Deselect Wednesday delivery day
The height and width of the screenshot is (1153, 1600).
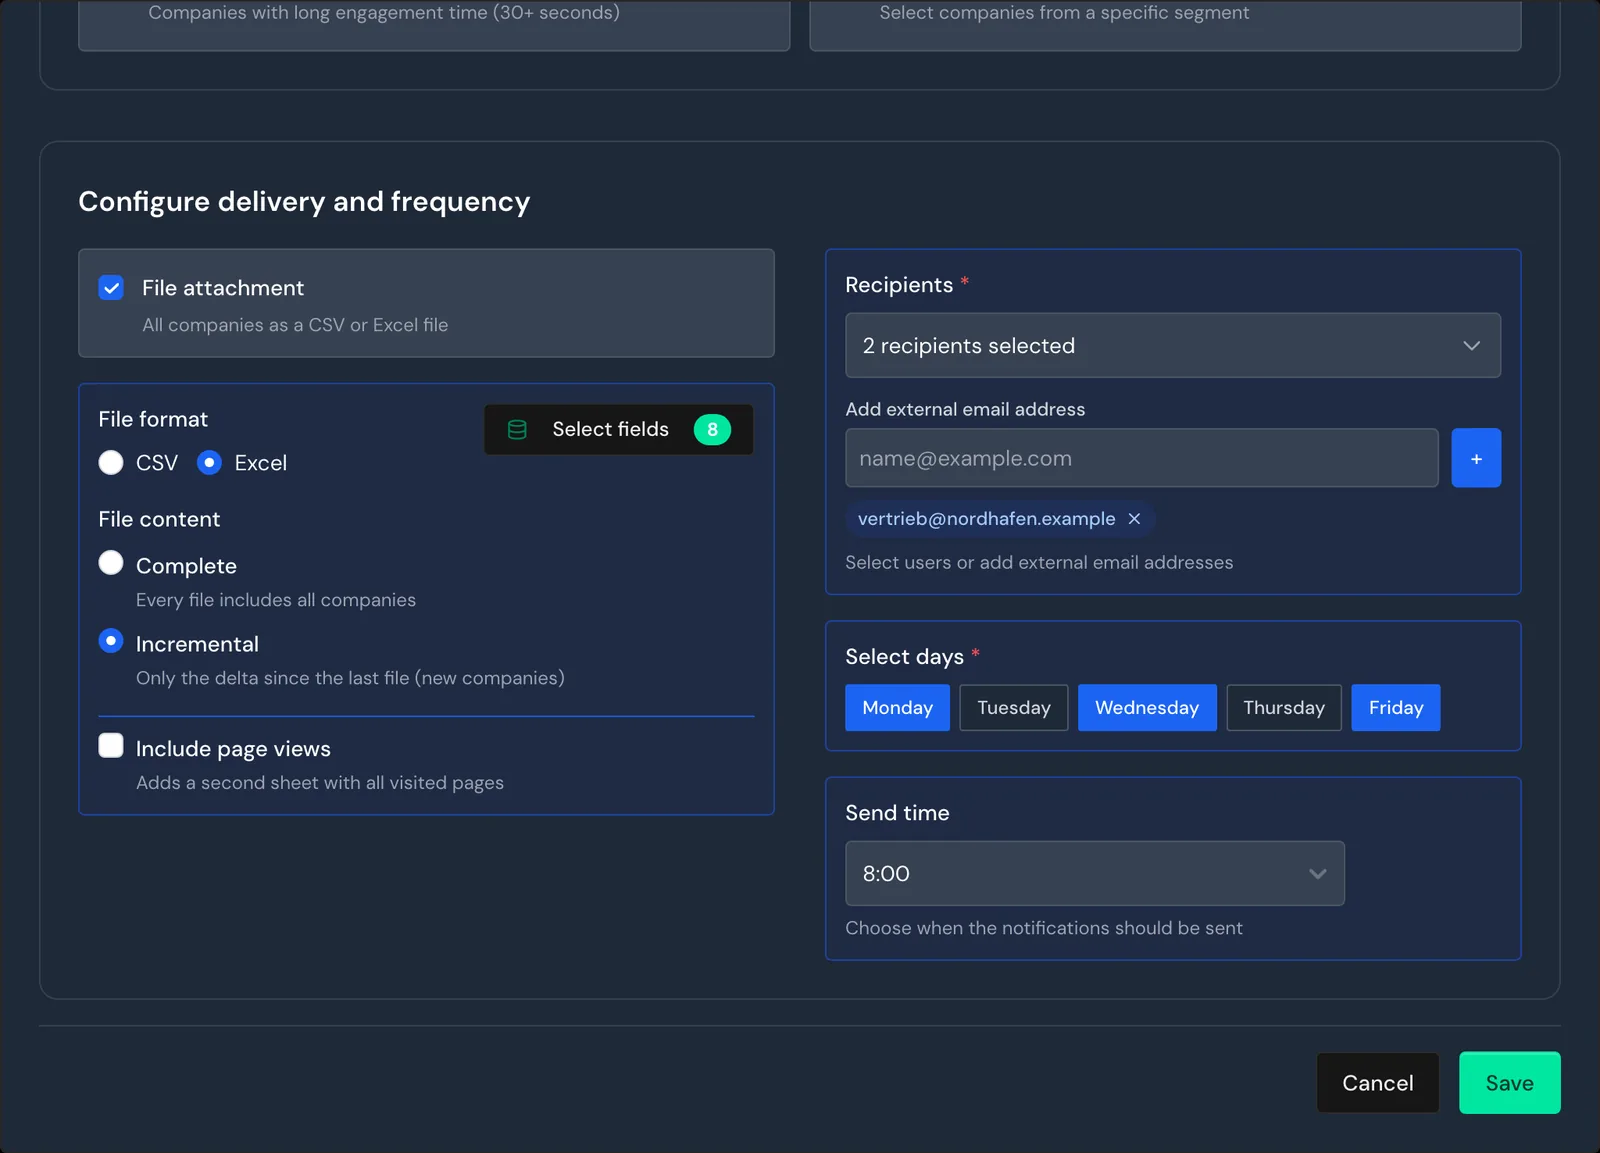[x=1147, y=708]
